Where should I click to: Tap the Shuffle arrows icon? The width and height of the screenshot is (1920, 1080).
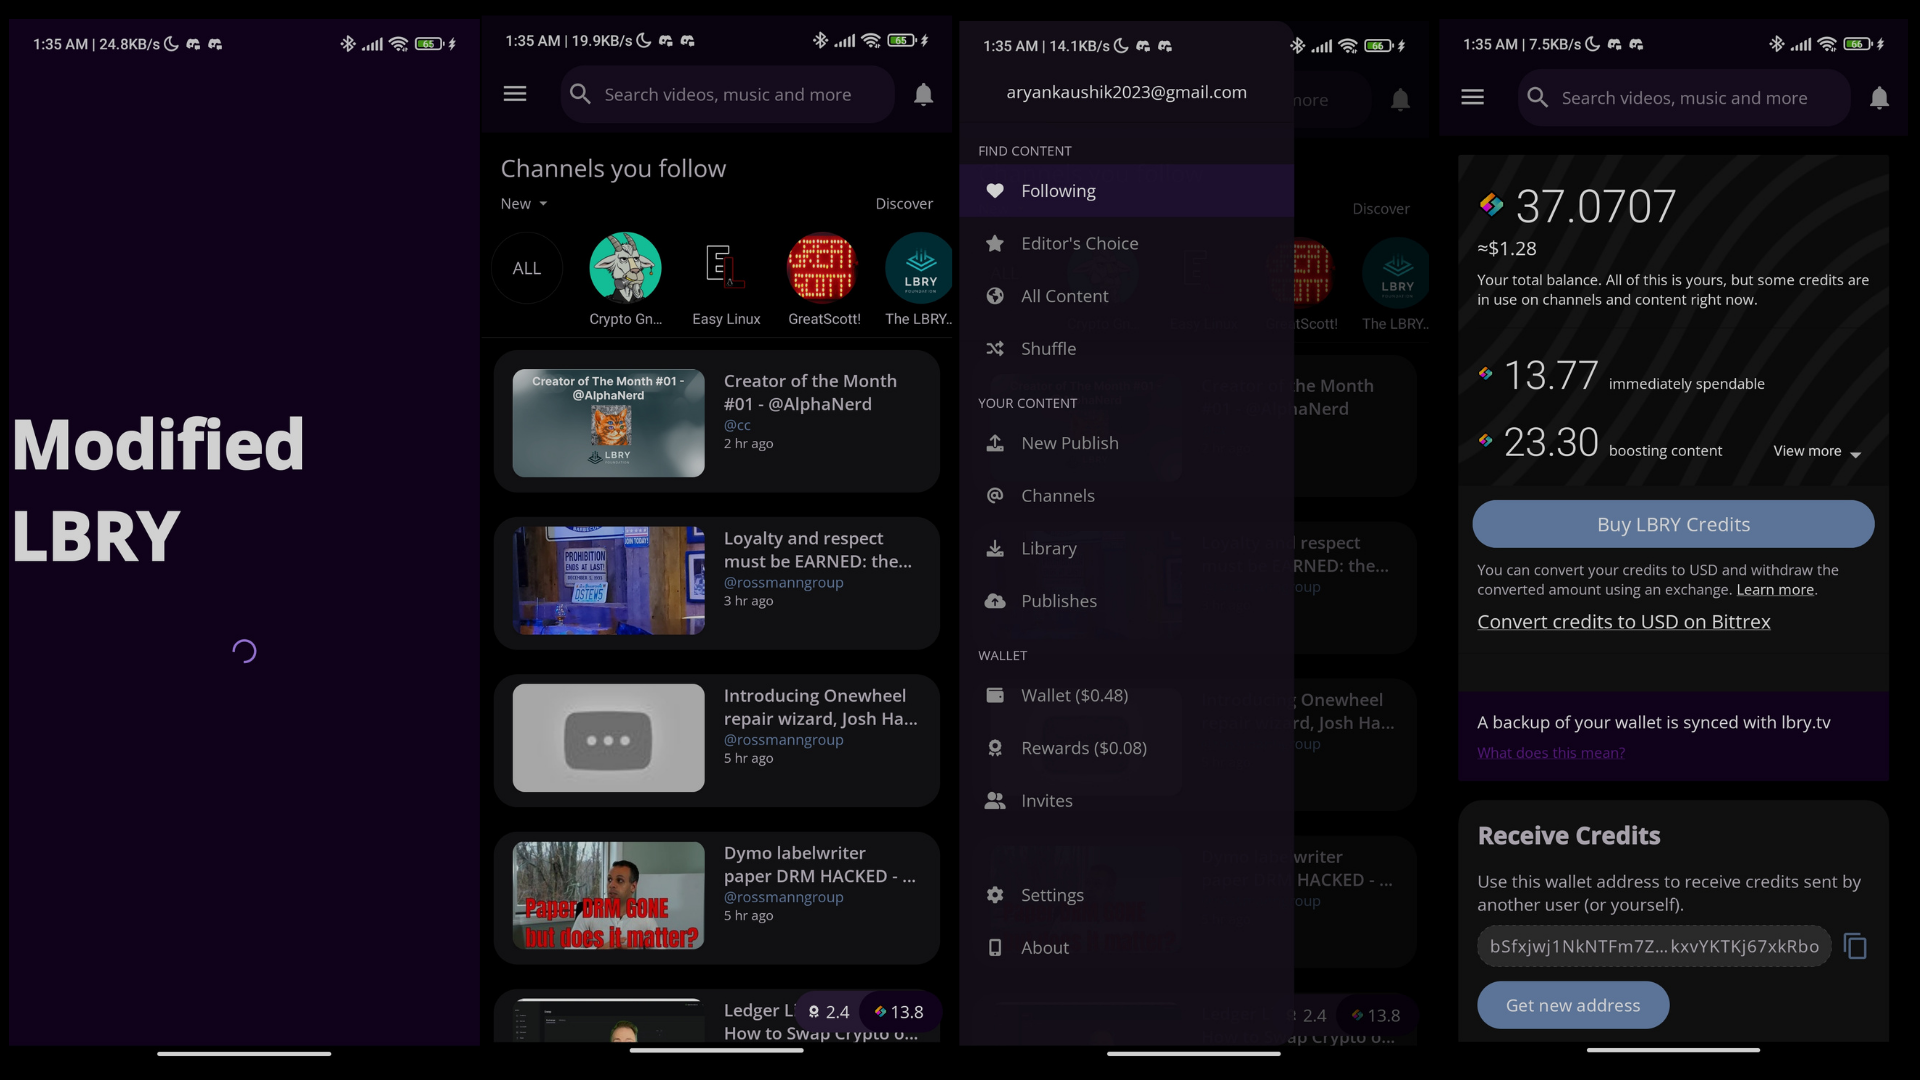click(x=995, y=349)
